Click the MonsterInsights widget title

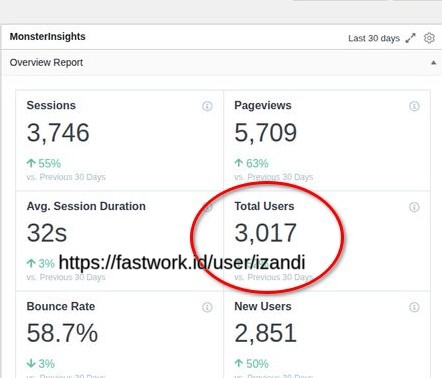tap(48, 36)
